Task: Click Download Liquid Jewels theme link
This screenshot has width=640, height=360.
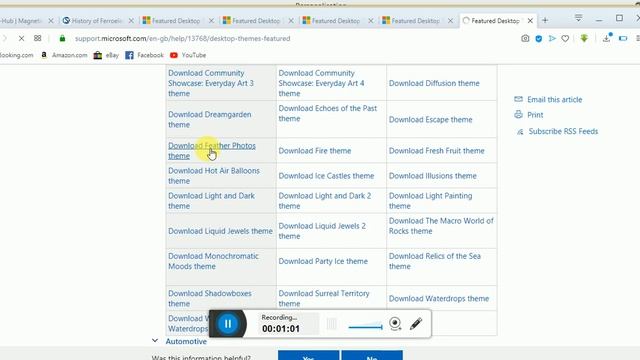Action: click(x=220, y=231)
